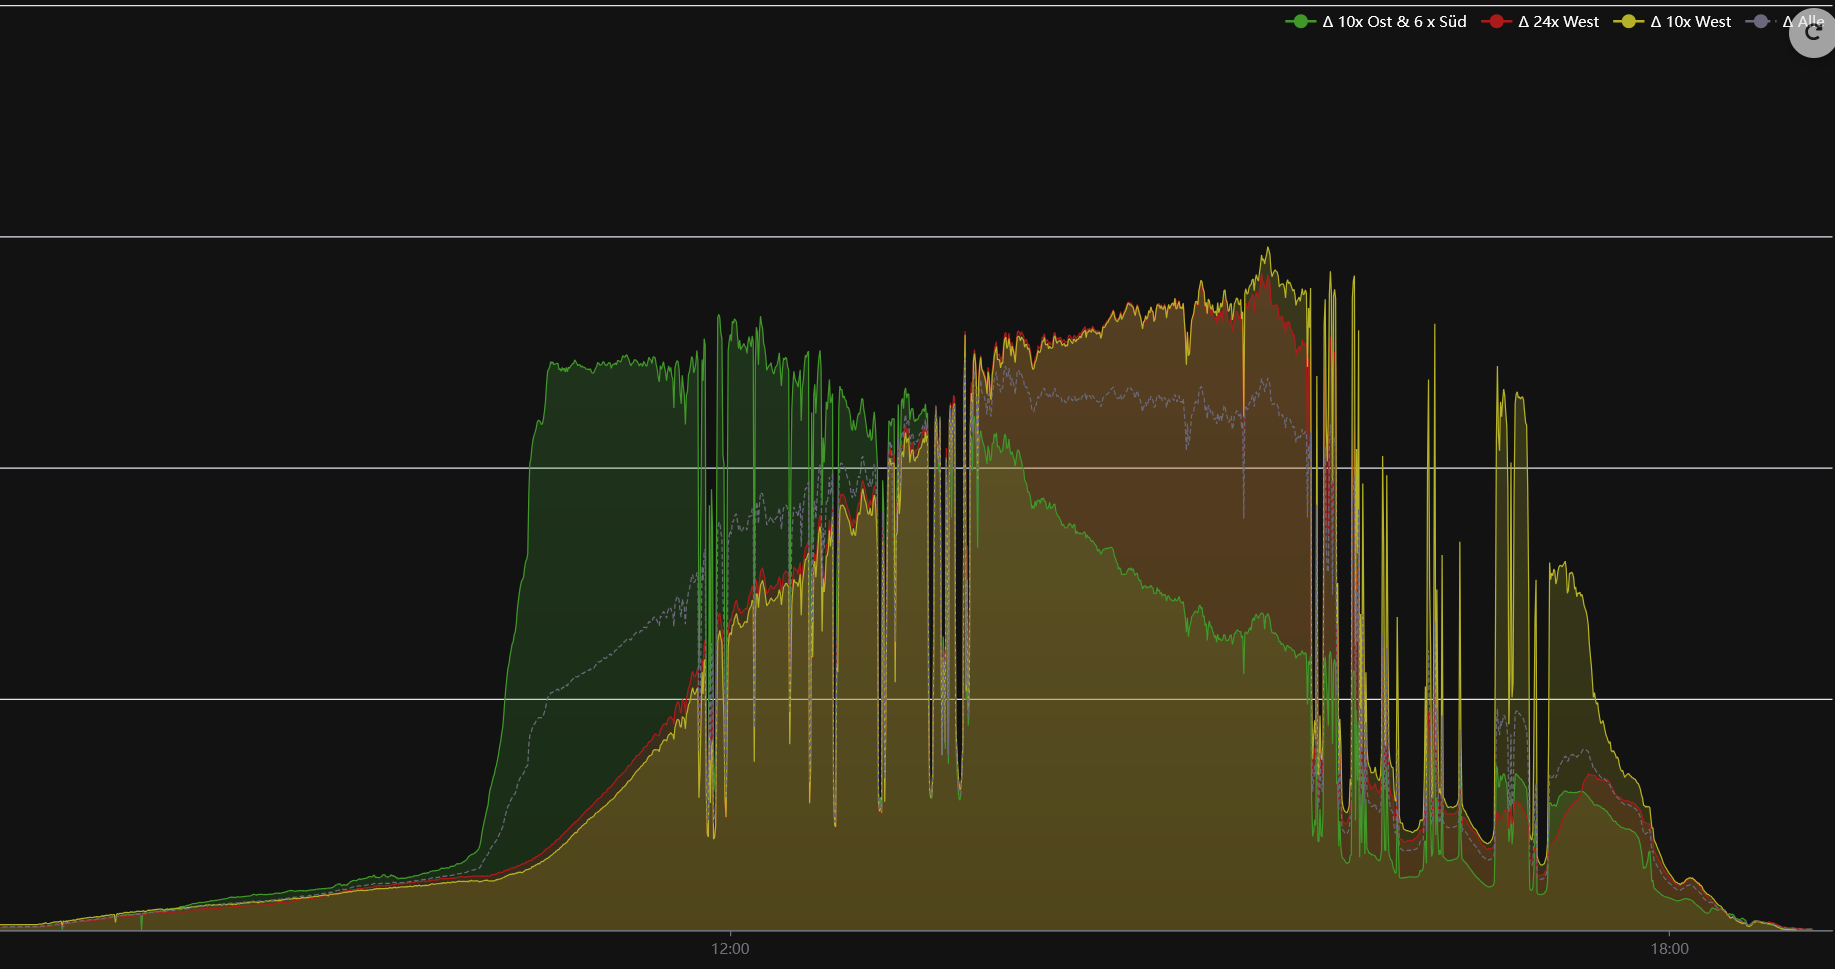
Task: Select the 12:00 time axis label
Action: (x=730, y=949)
